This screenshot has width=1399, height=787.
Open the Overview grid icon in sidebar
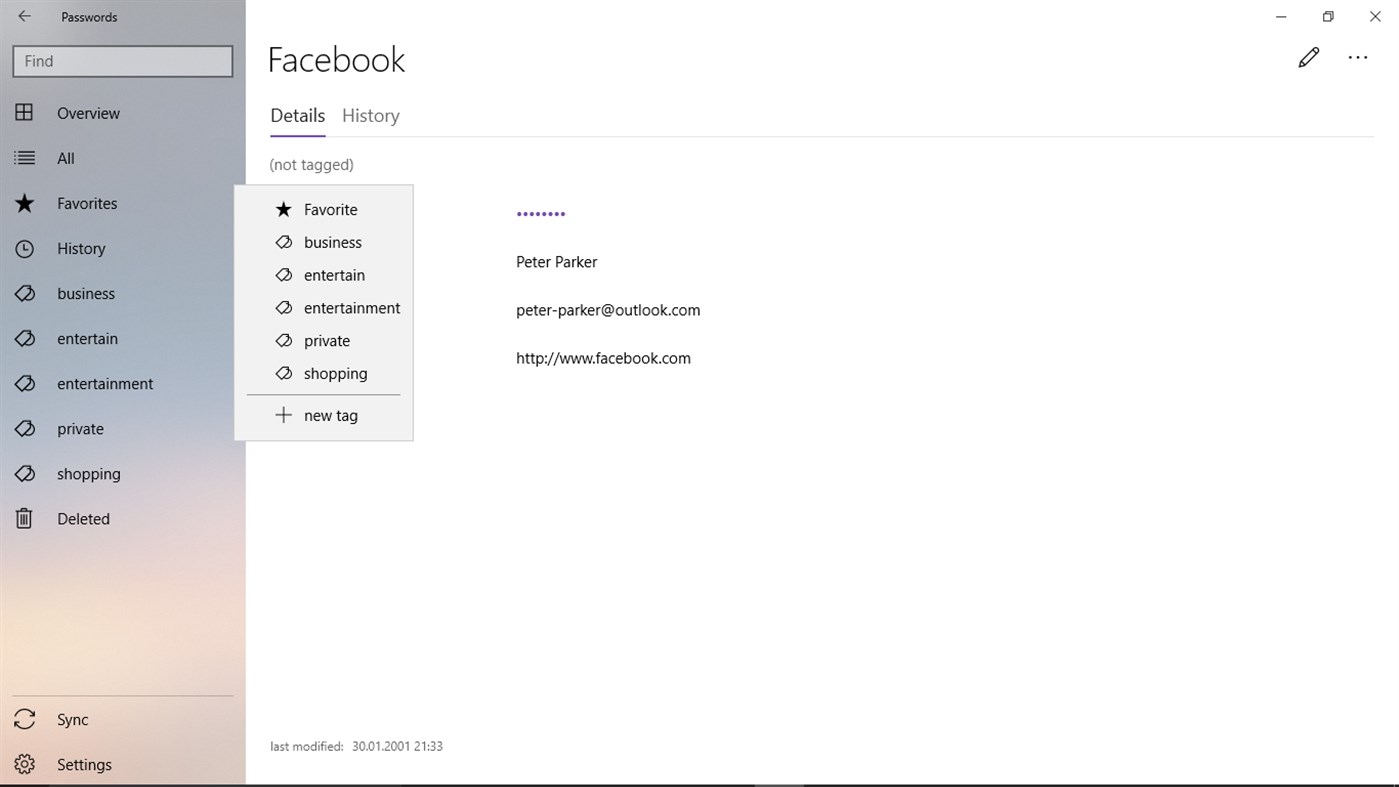point(24,113)
